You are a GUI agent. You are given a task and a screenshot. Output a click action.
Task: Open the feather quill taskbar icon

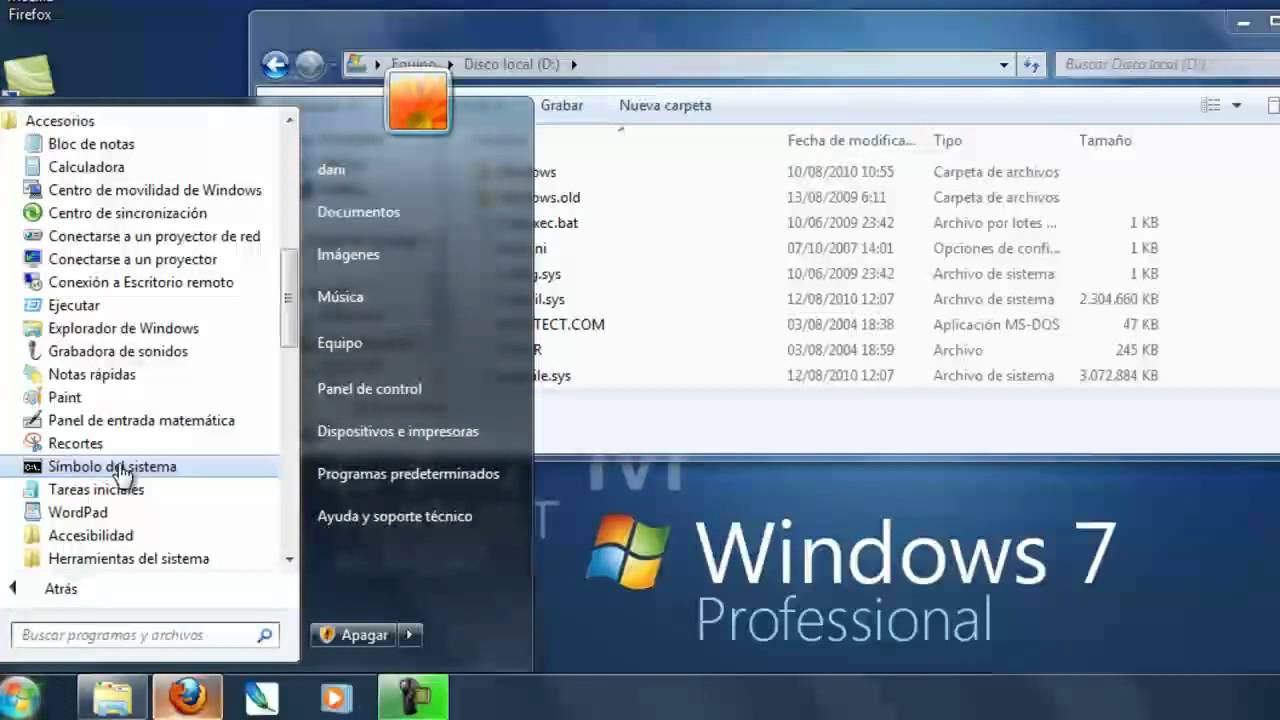tap(262, 697)
